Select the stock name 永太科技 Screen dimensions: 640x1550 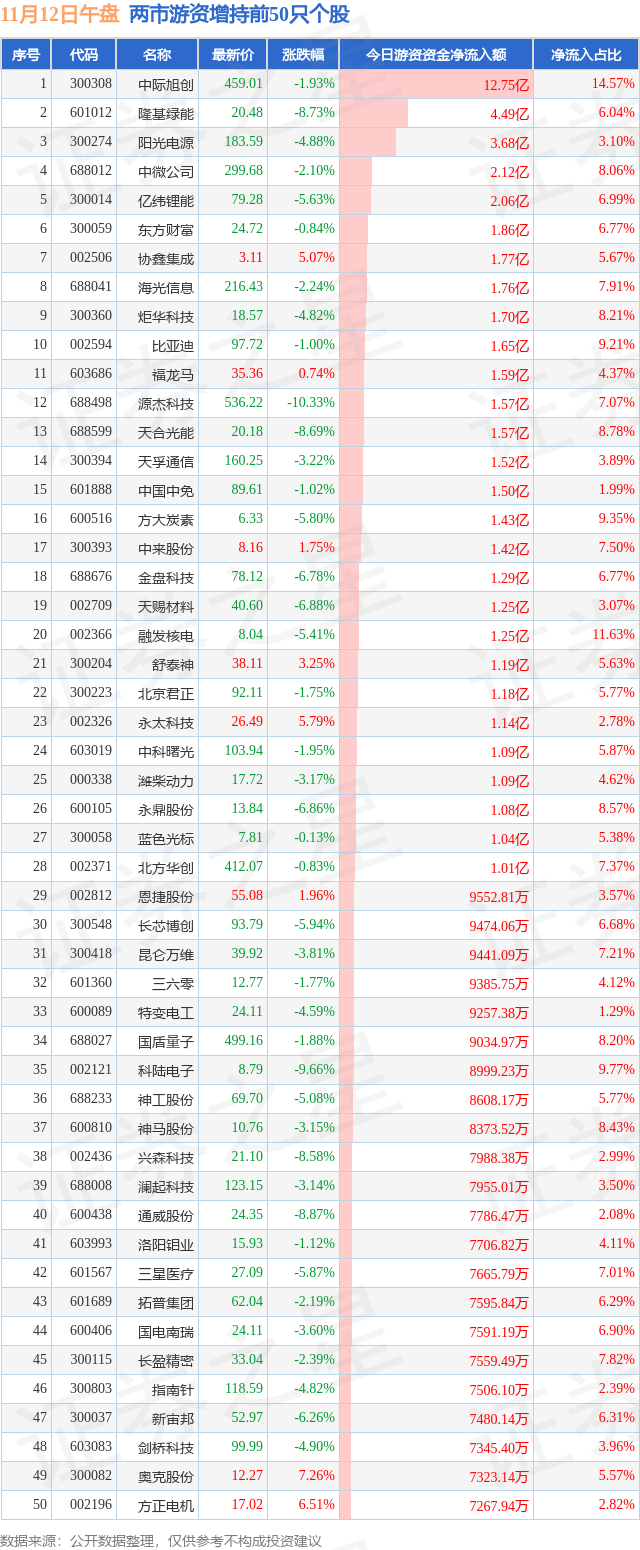point(166,723)
